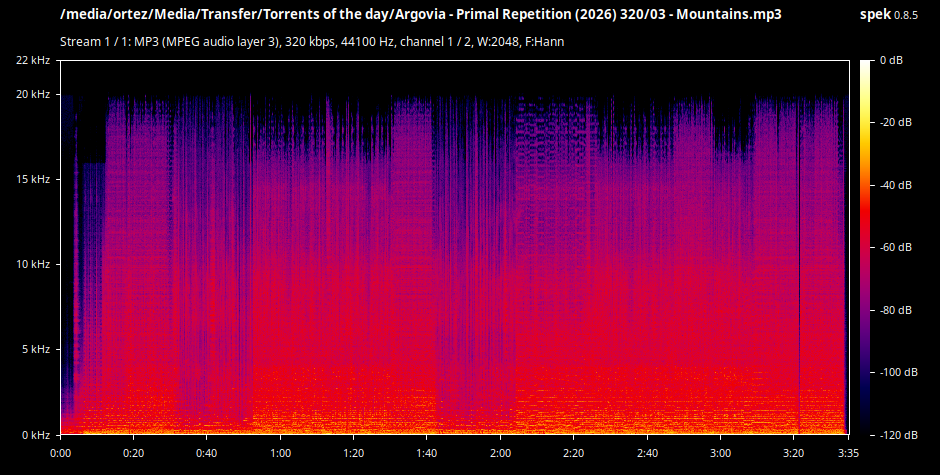Click the 20 kHz frequency label
940x475 pixels.
32,94
